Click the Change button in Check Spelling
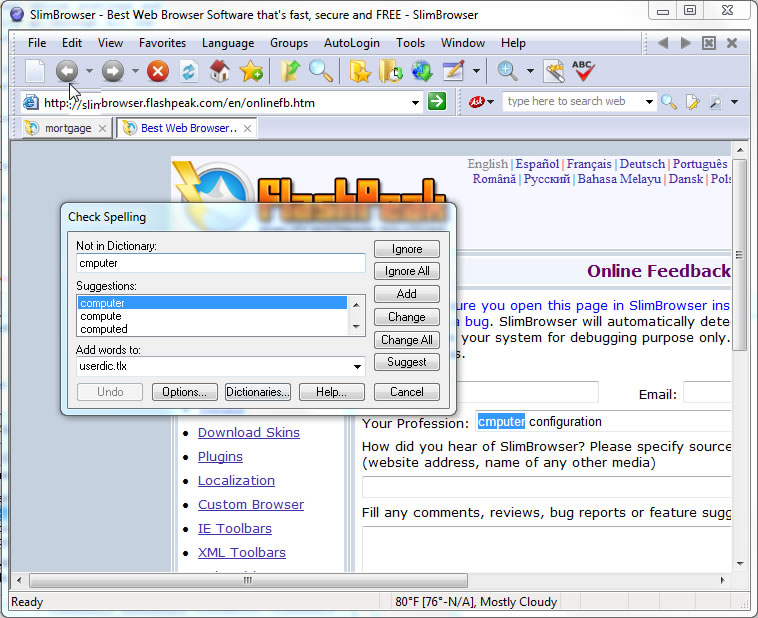The height and width of the screenshot is (618, 758). click(x=407, y=317)
